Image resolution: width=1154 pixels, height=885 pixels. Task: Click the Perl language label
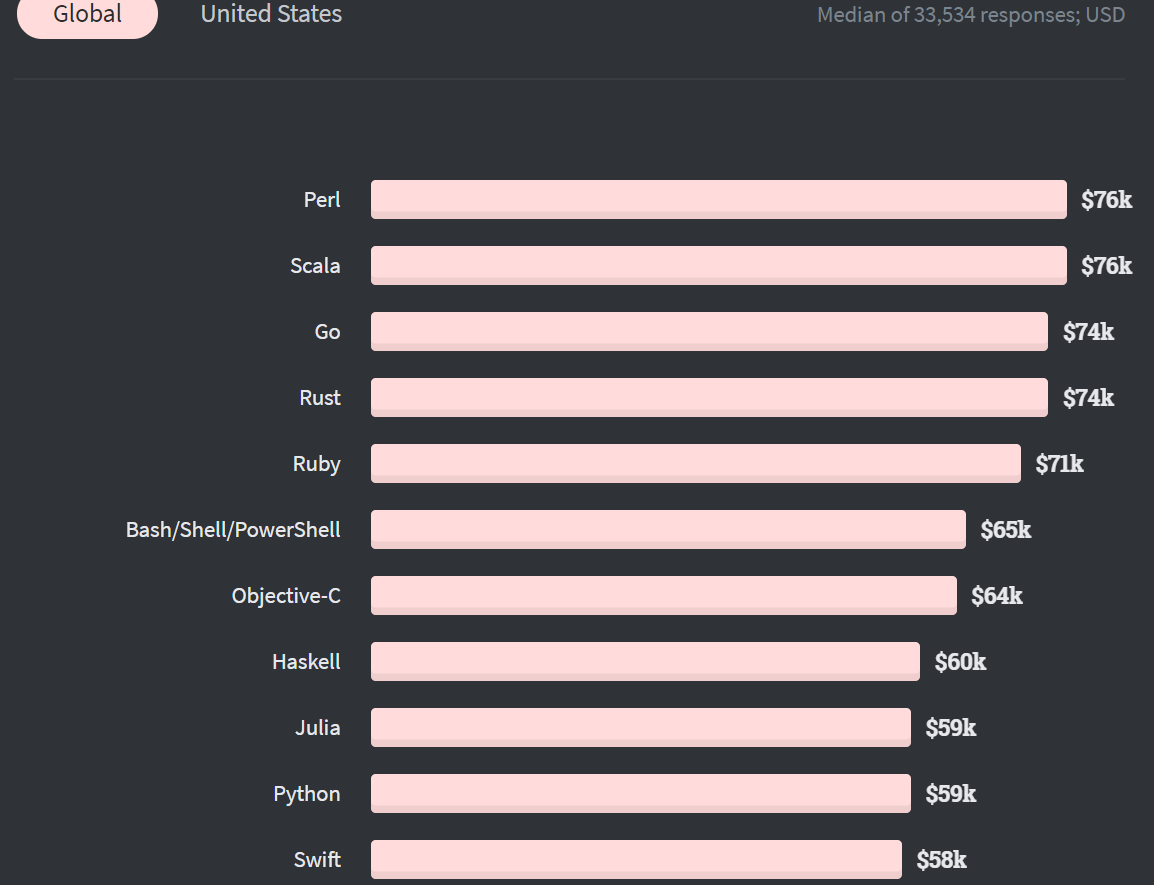(322, 200)
